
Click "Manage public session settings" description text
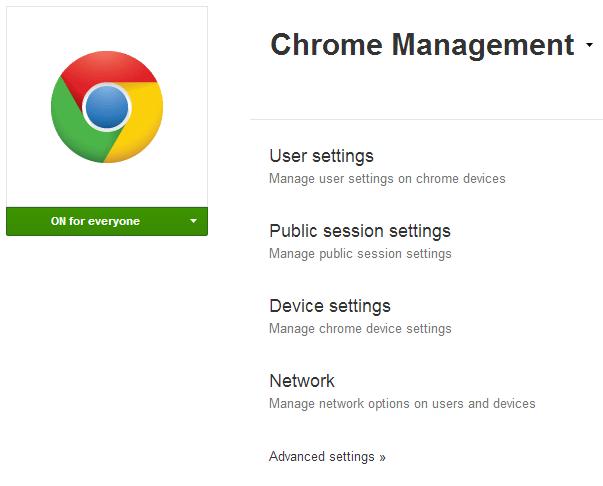click(360, 254)
